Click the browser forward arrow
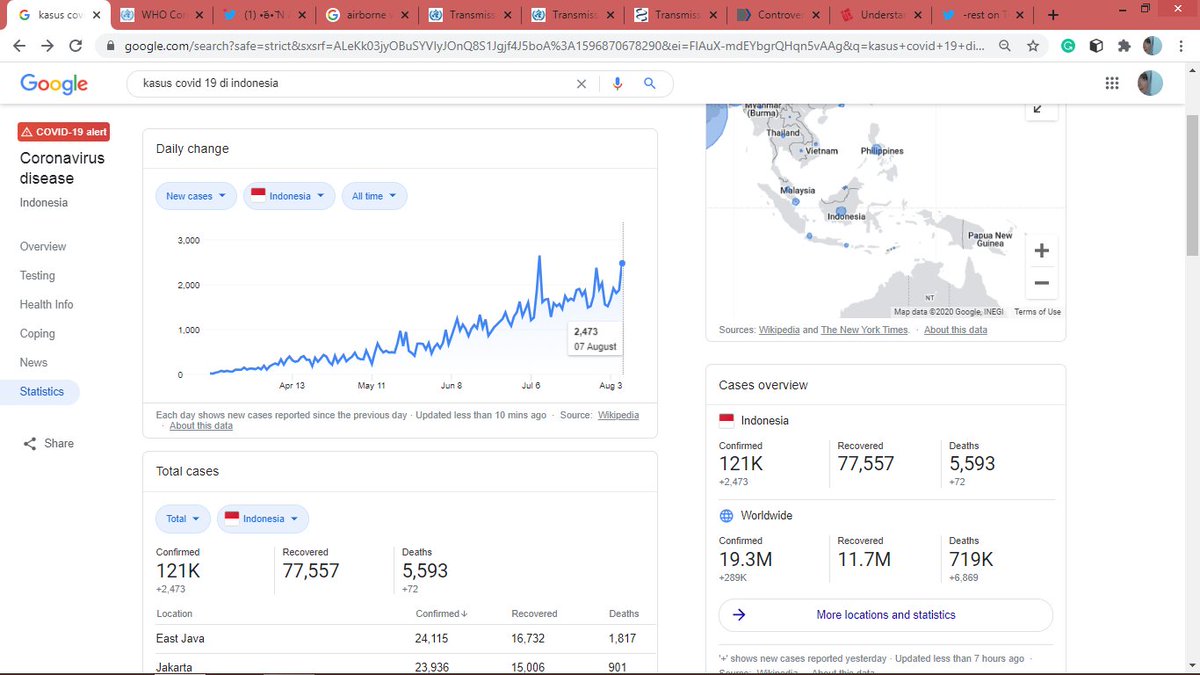 pos(49,46)
